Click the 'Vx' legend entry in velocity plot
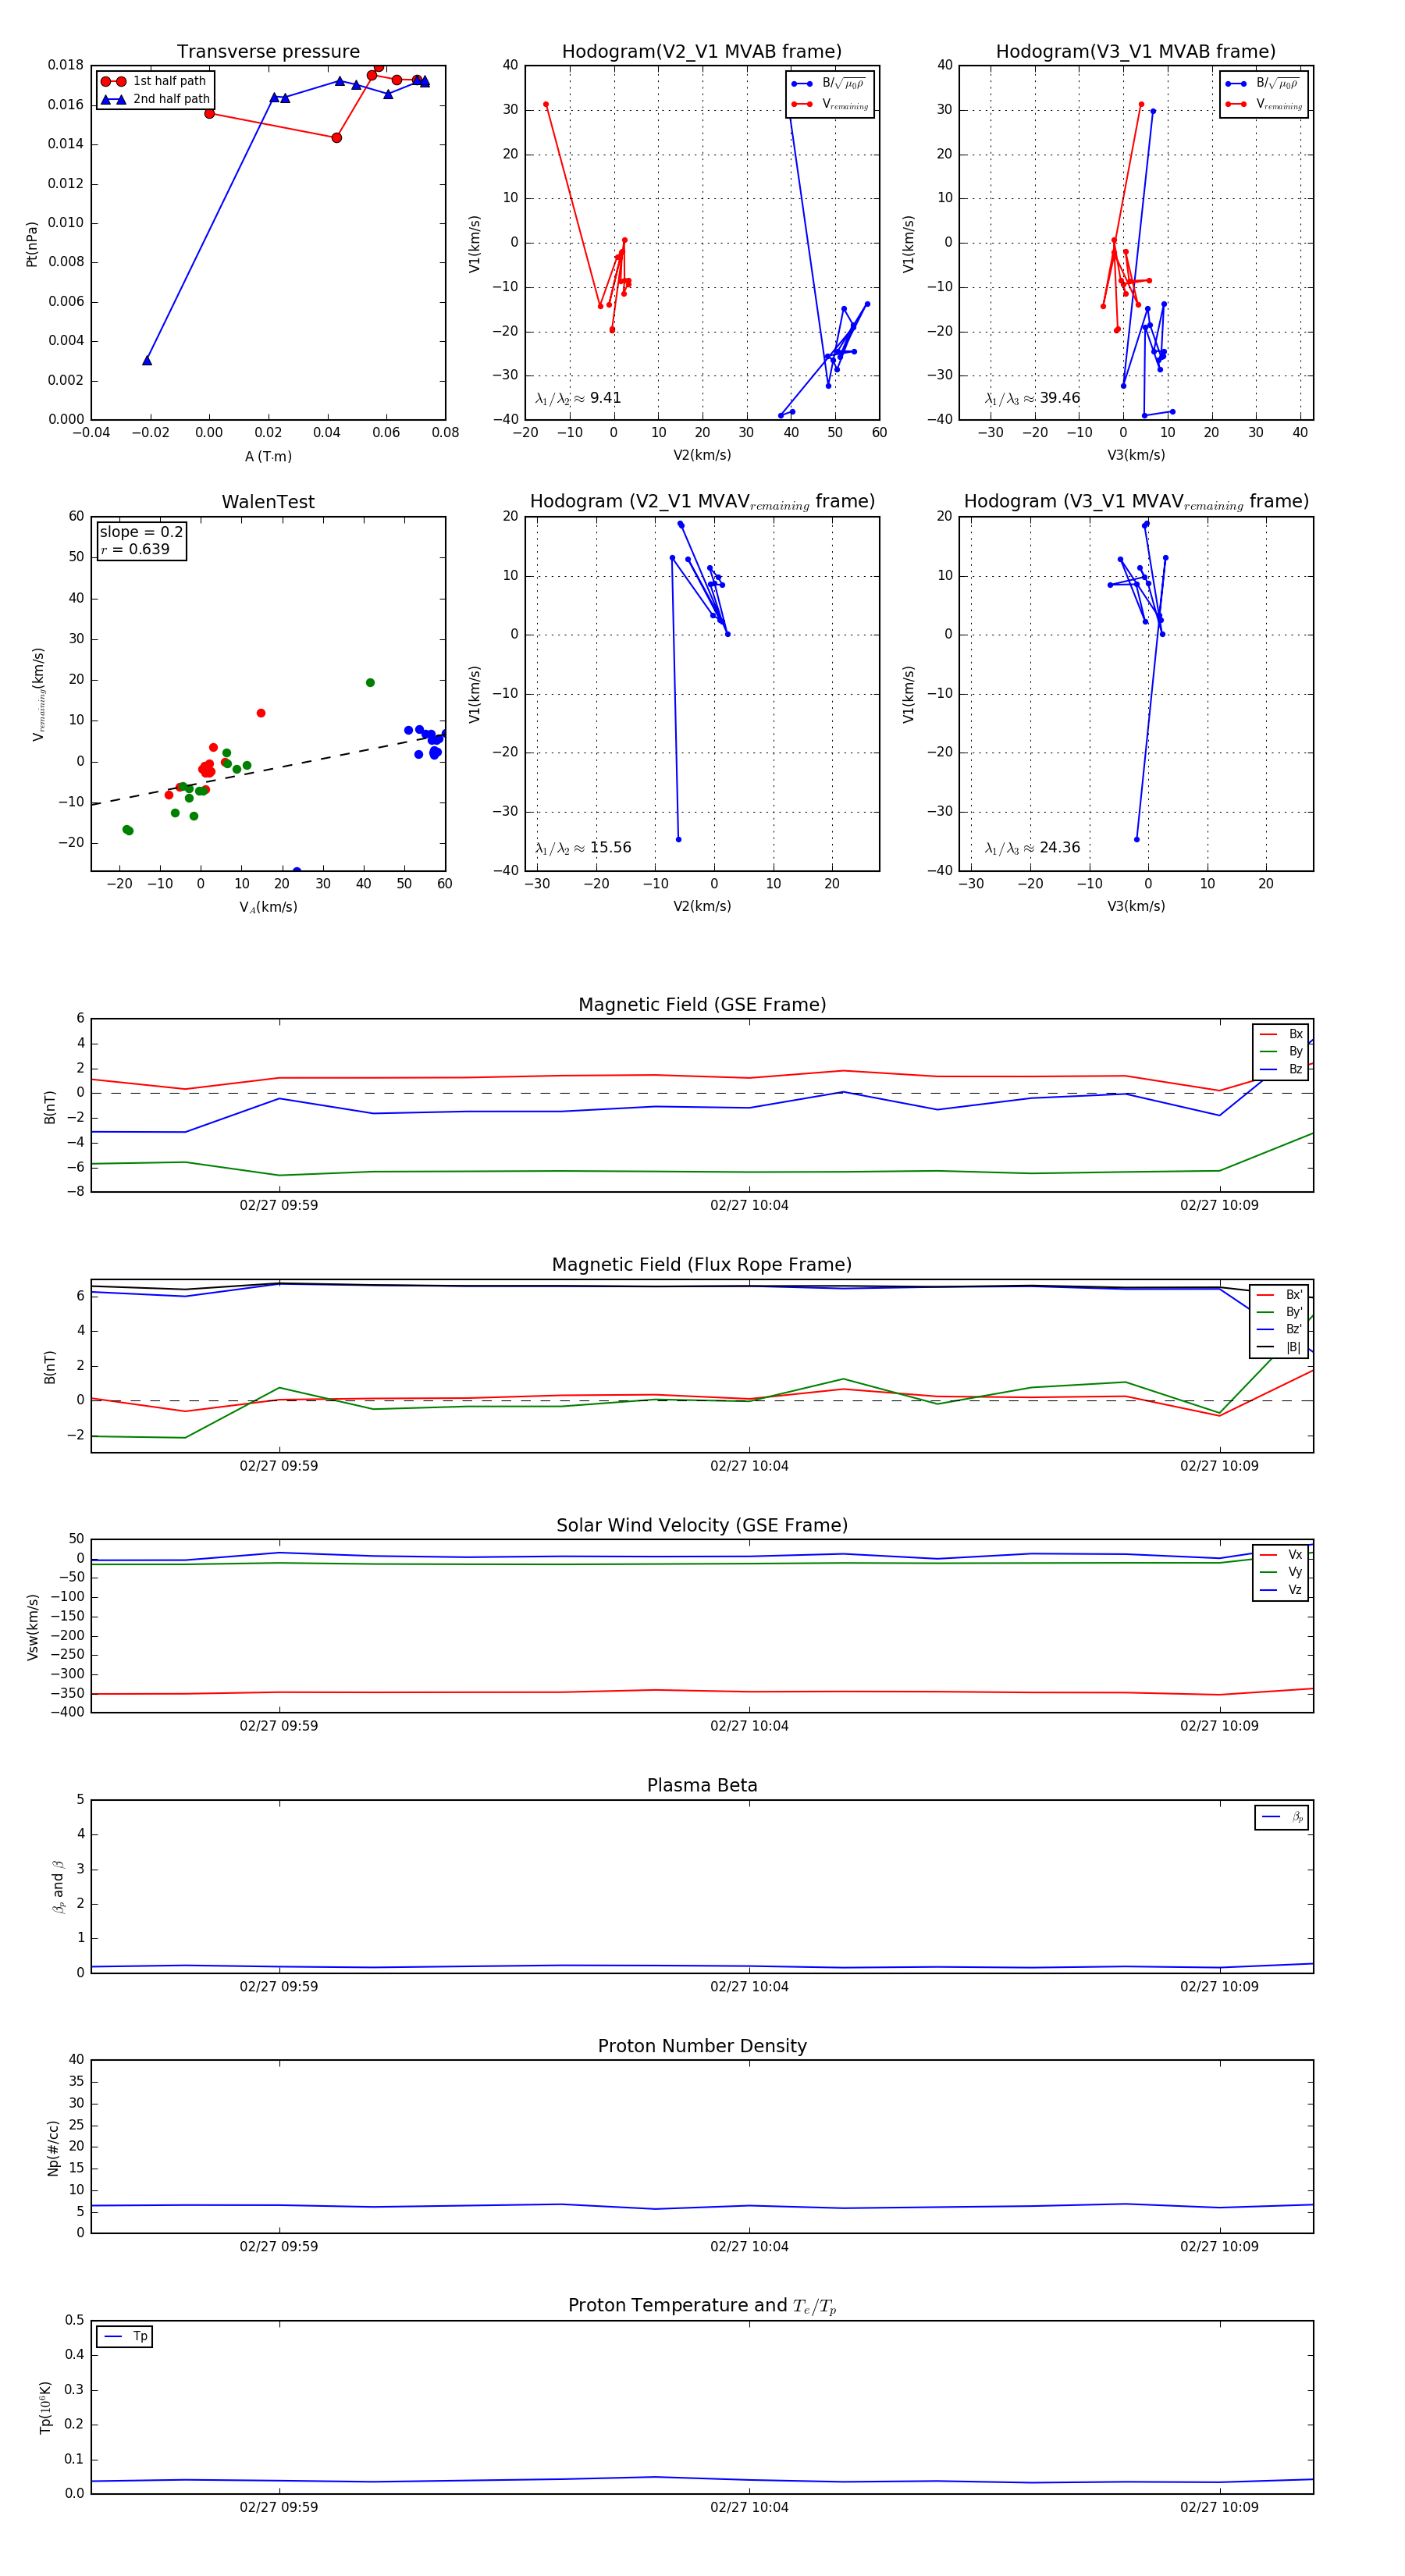This screenshot has width=1405, height=2576. click(1281, 1555)
